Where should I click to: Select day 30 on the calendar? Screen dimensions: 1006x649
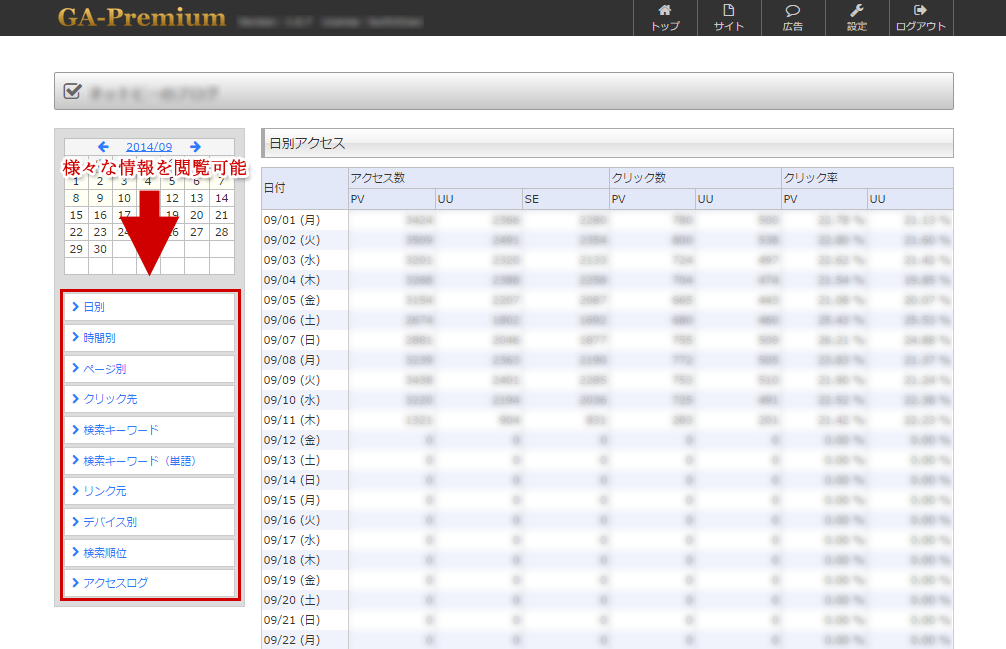tap(100, 249)
